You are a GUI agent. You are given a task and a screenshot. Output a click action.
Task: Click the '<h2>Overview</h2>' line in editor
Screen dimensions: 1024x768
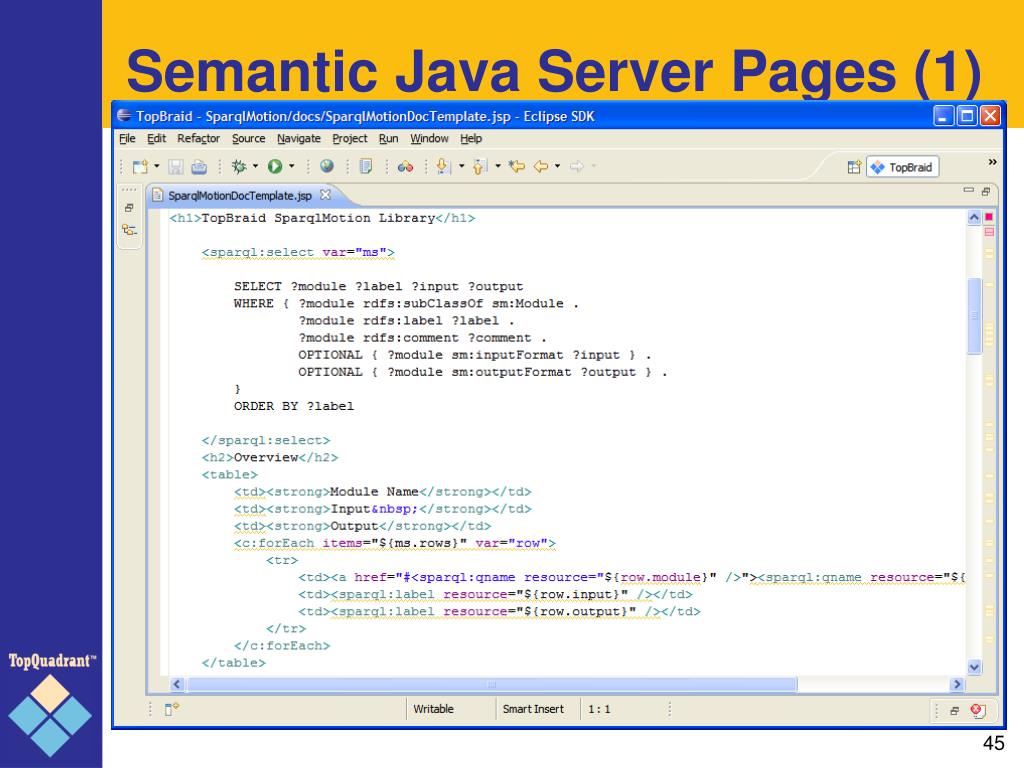click(x=270, y=457)
